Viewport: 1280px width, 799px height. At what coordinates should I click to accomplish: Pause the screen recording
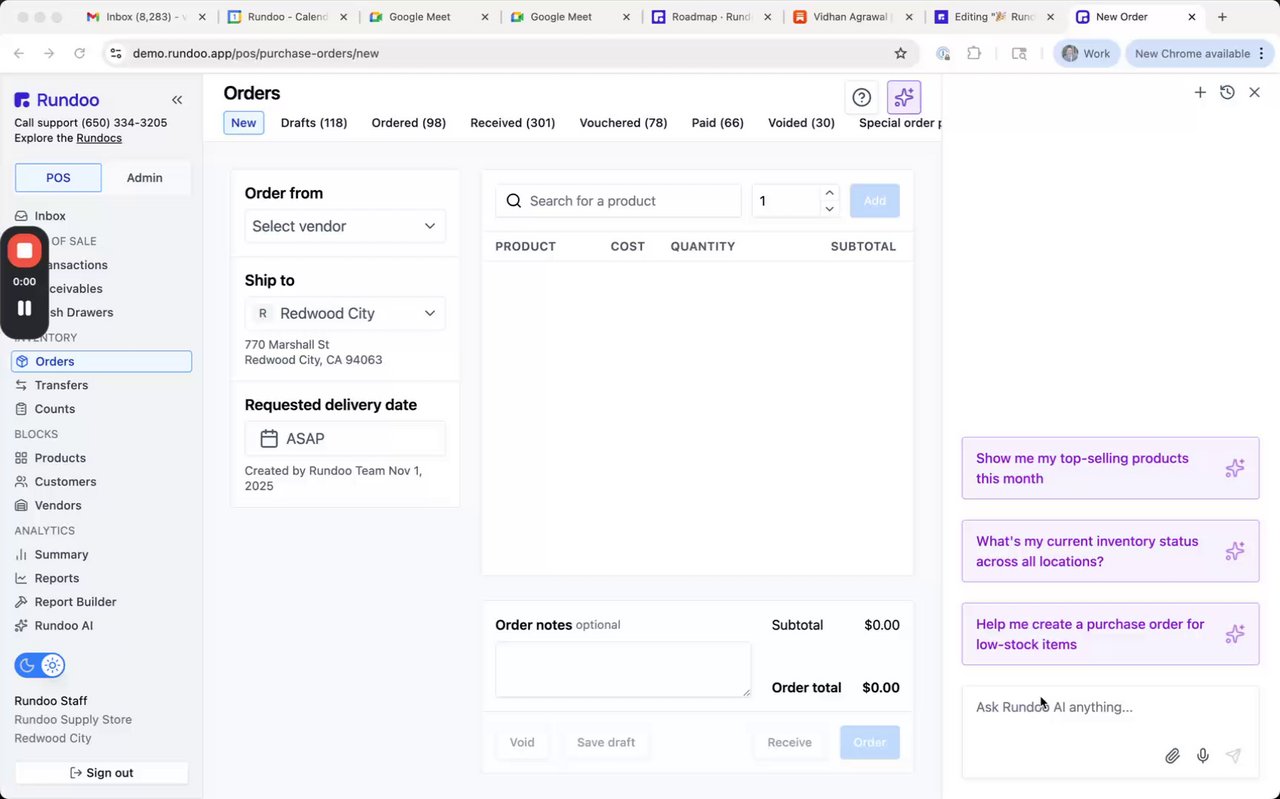pos(25,308)
